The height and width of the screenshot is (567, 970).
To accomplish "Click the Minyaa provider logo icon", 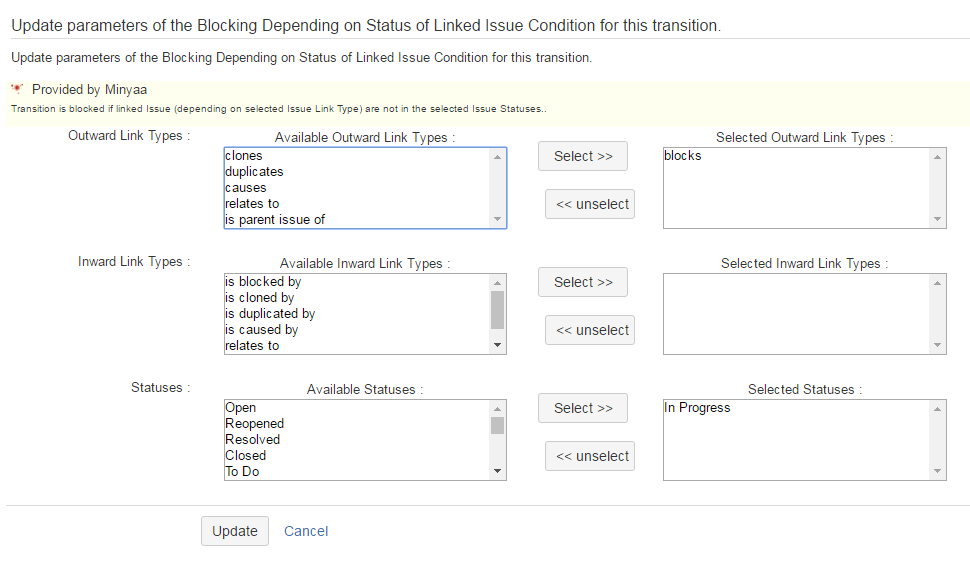I will point(17,89).
